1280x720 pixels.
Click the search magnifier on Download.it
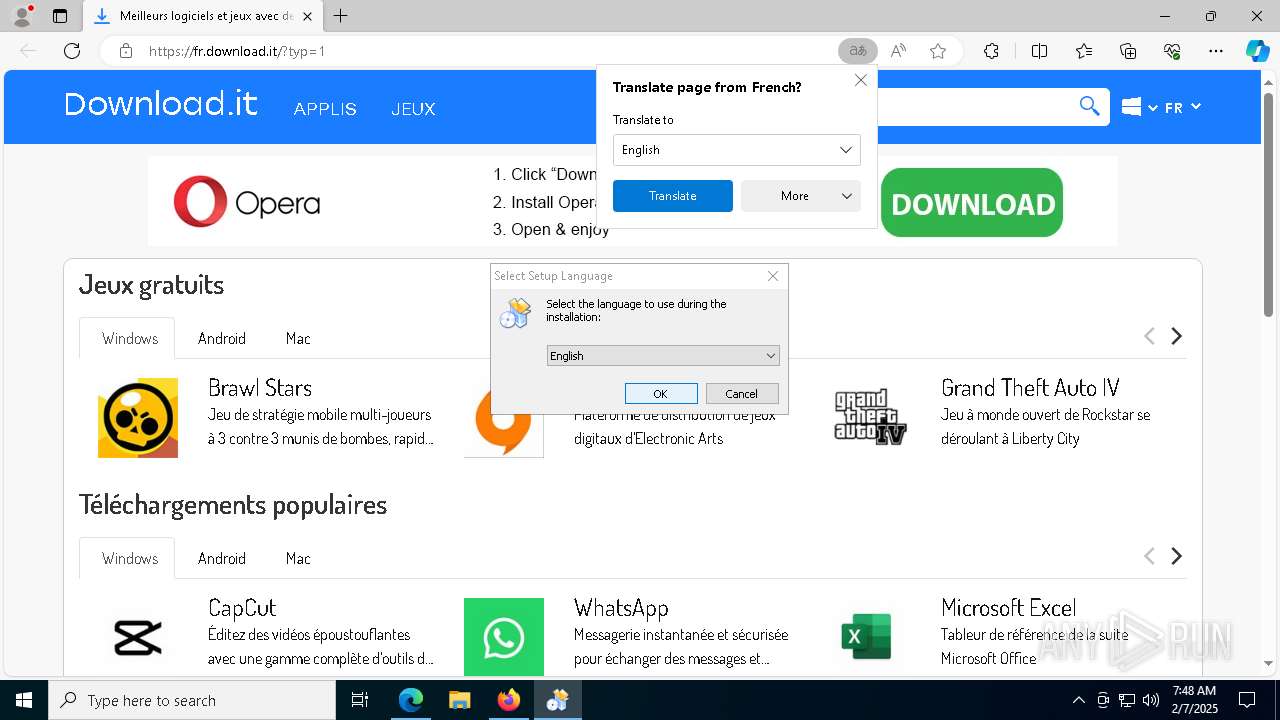[x=1089, y=106]
